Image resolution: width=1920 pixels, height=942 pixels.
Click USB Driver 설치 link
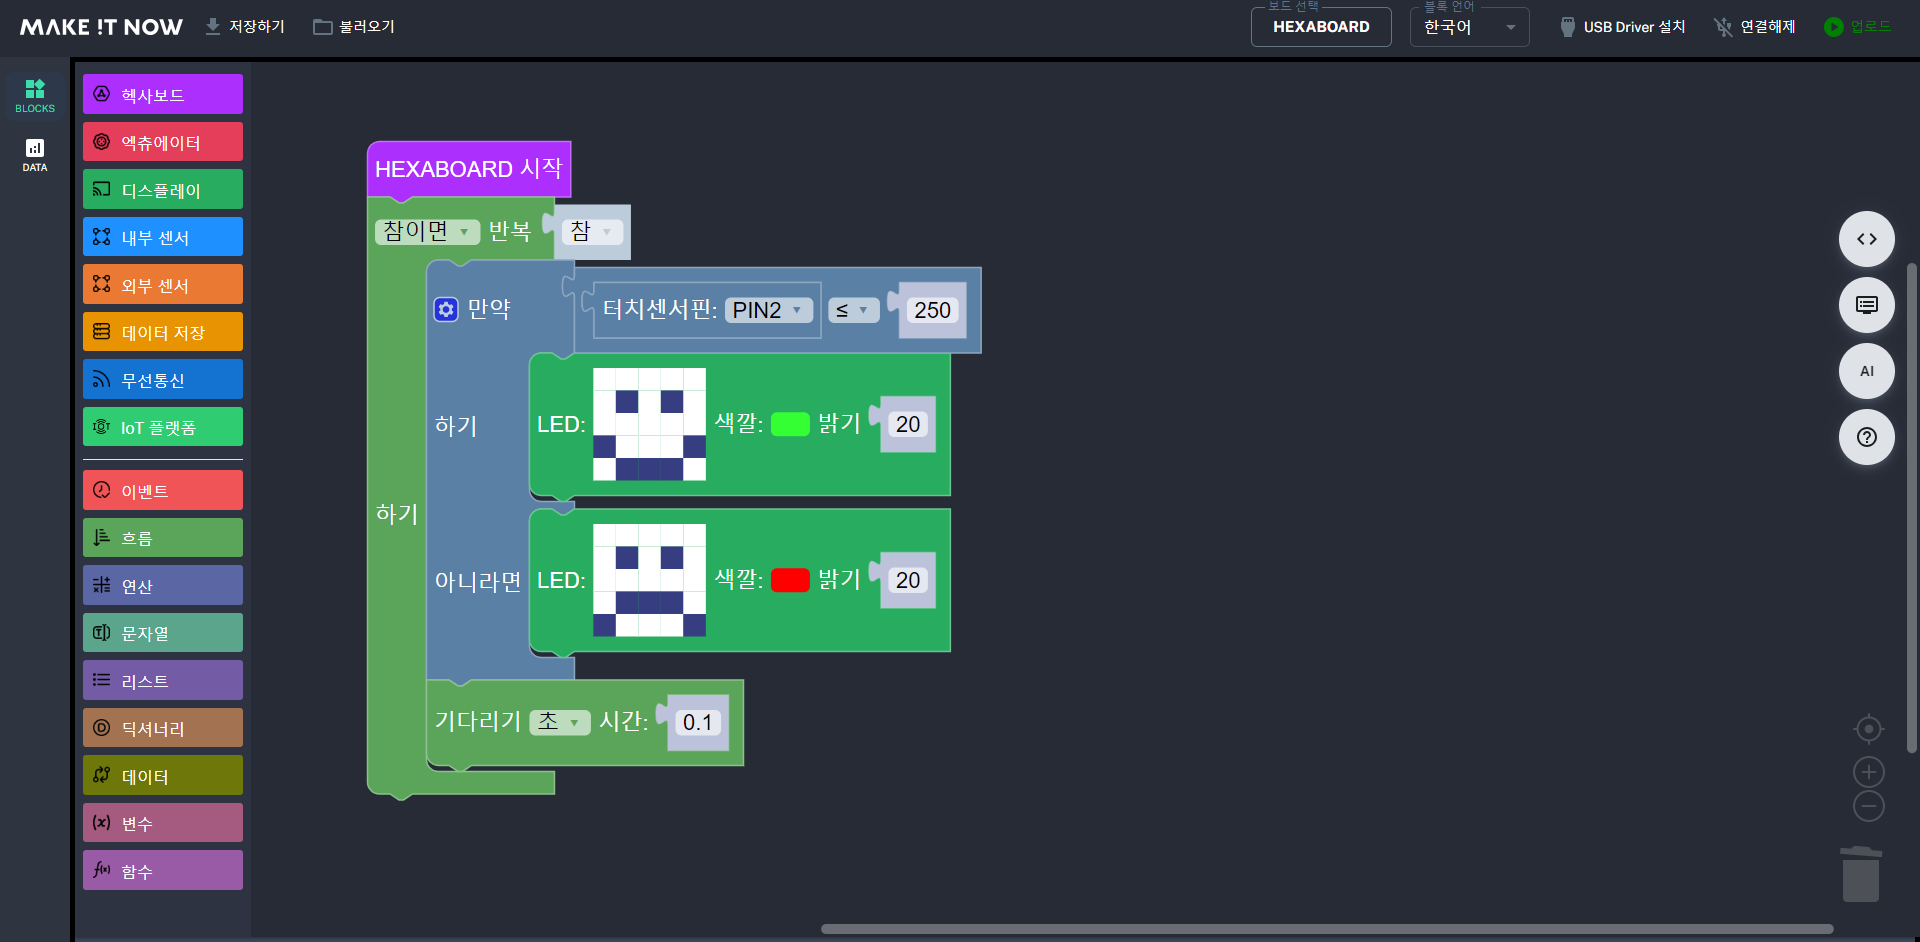point(1622,27)
